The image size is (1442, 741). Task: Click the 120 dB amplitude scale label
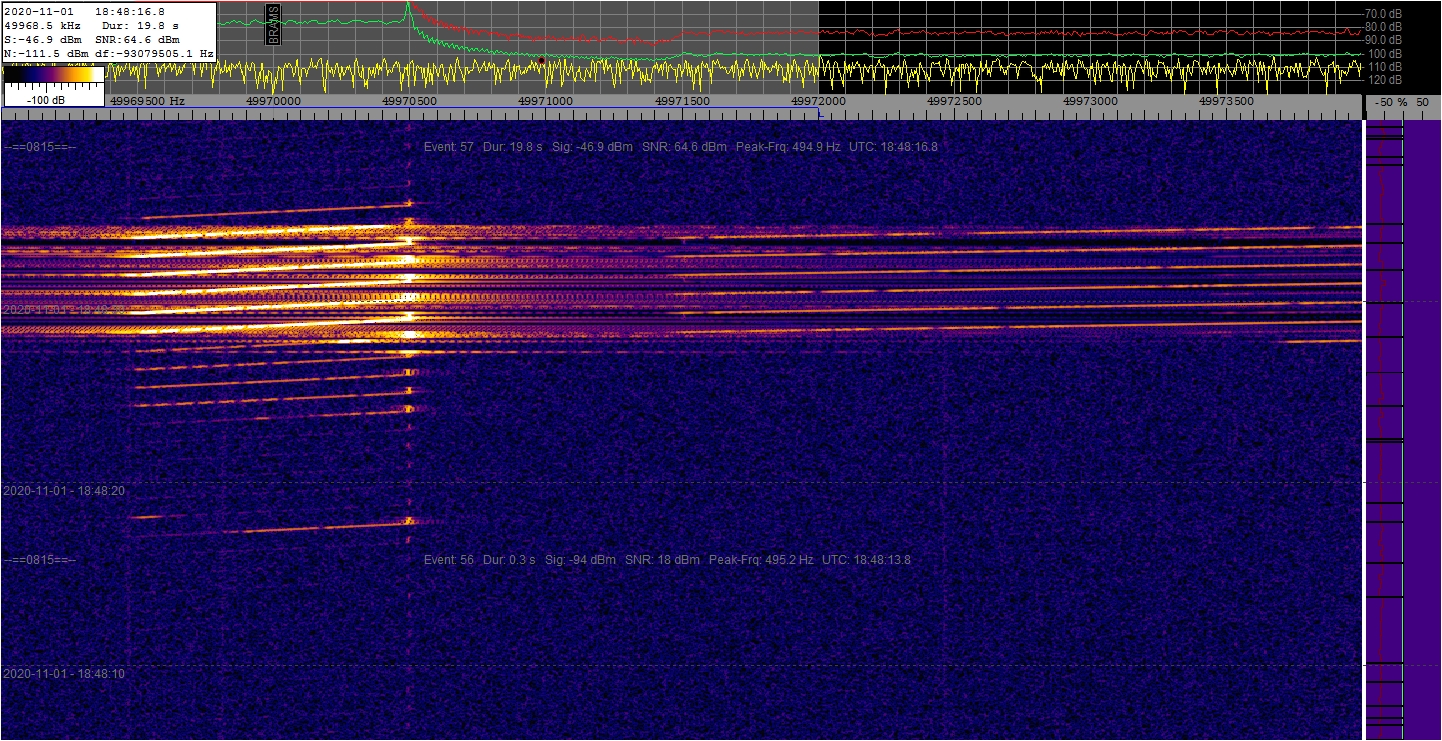coord(1385,79)
